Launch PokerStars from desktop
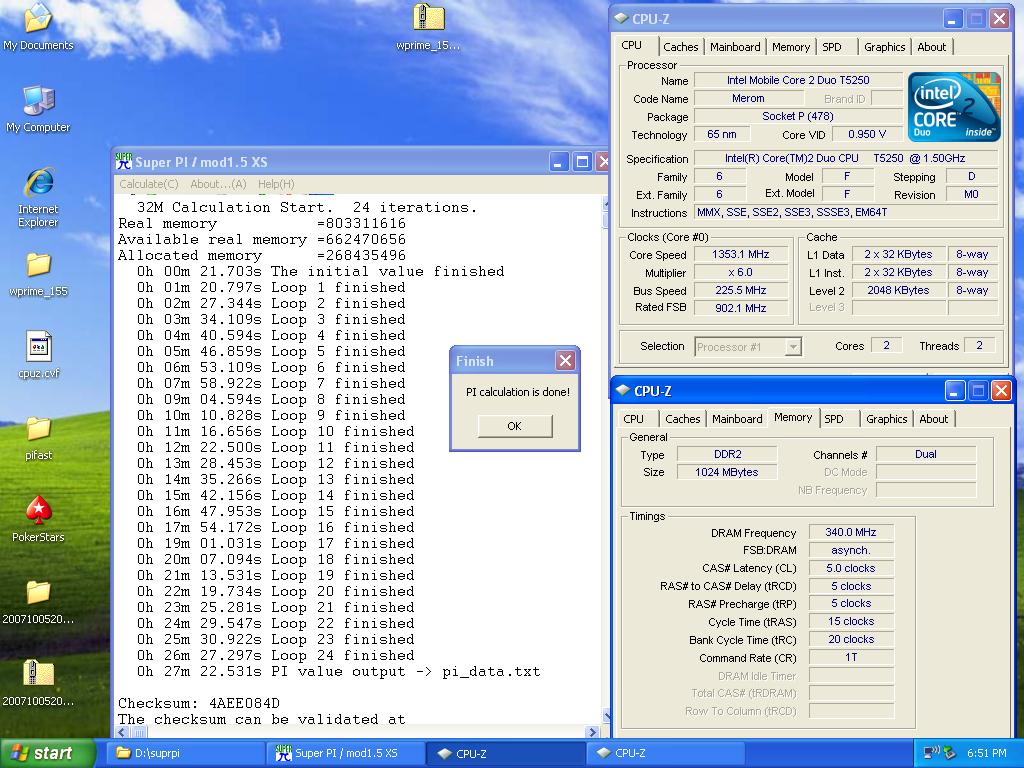 click(38, 519)
